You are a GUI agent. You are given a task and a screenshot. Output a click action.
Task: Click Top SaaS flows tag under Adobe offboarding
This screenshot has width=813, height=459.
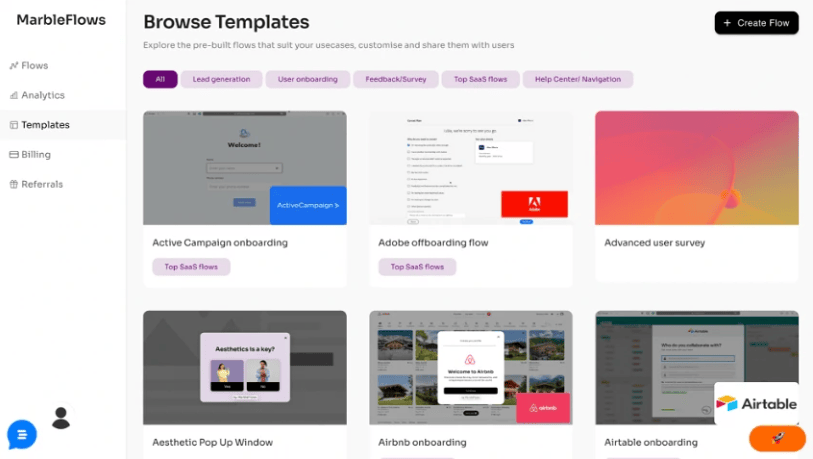(x=417, y=267)
